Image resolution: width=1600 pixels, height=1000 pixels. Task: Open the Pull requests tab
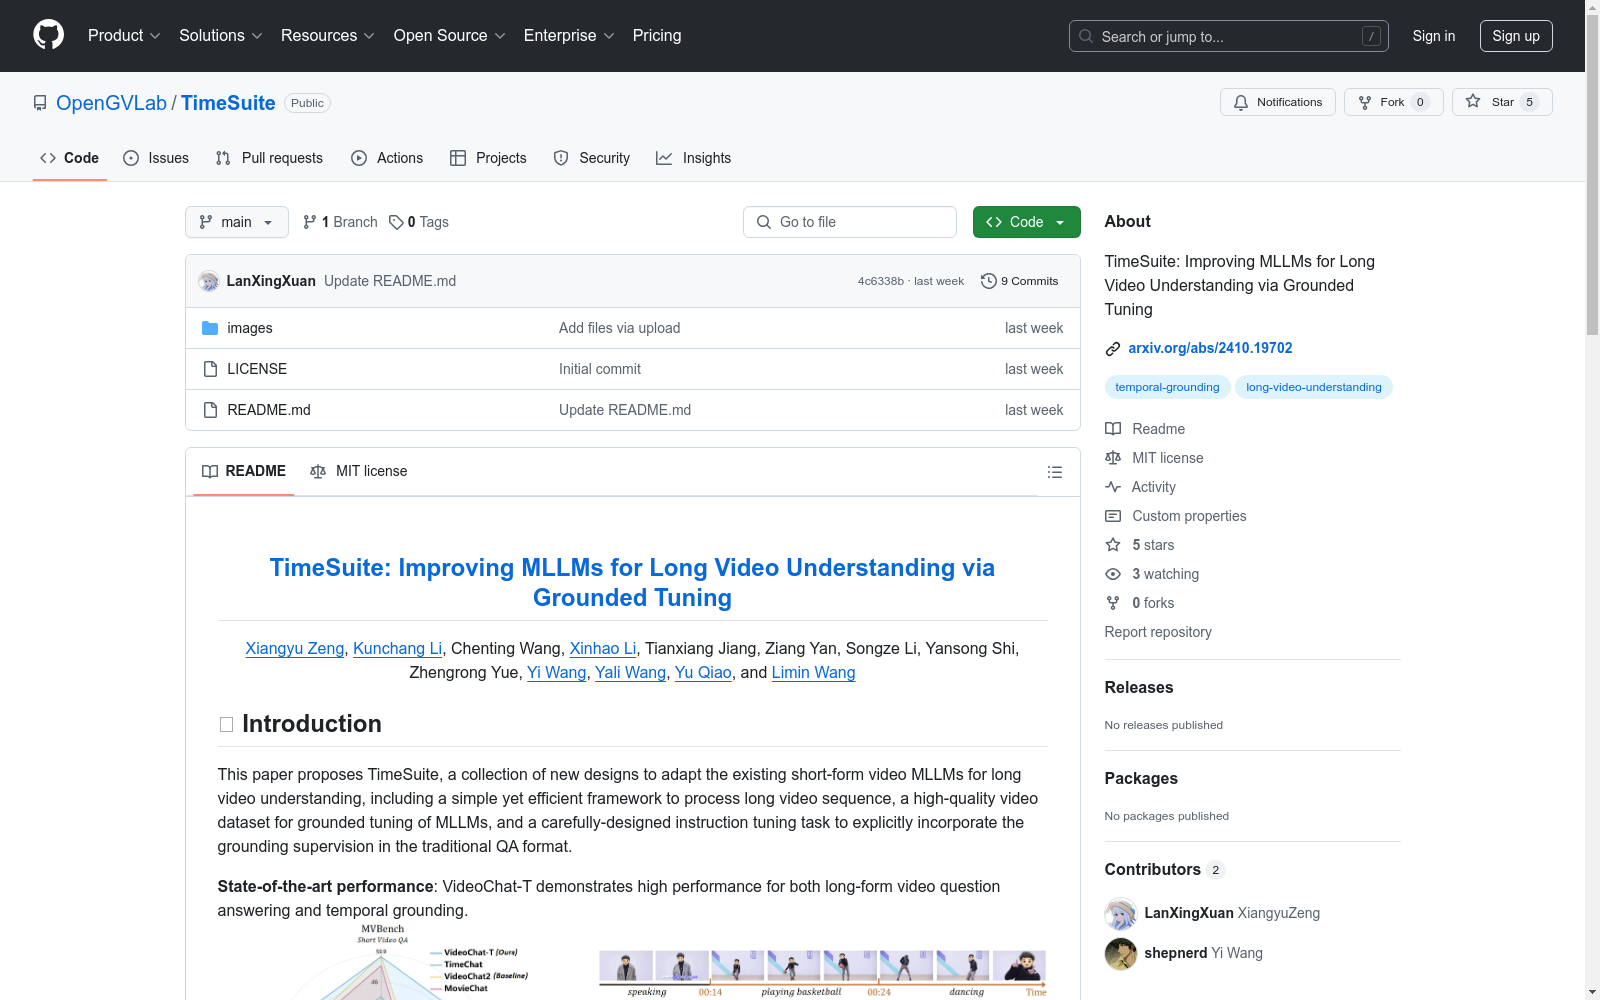269,158
